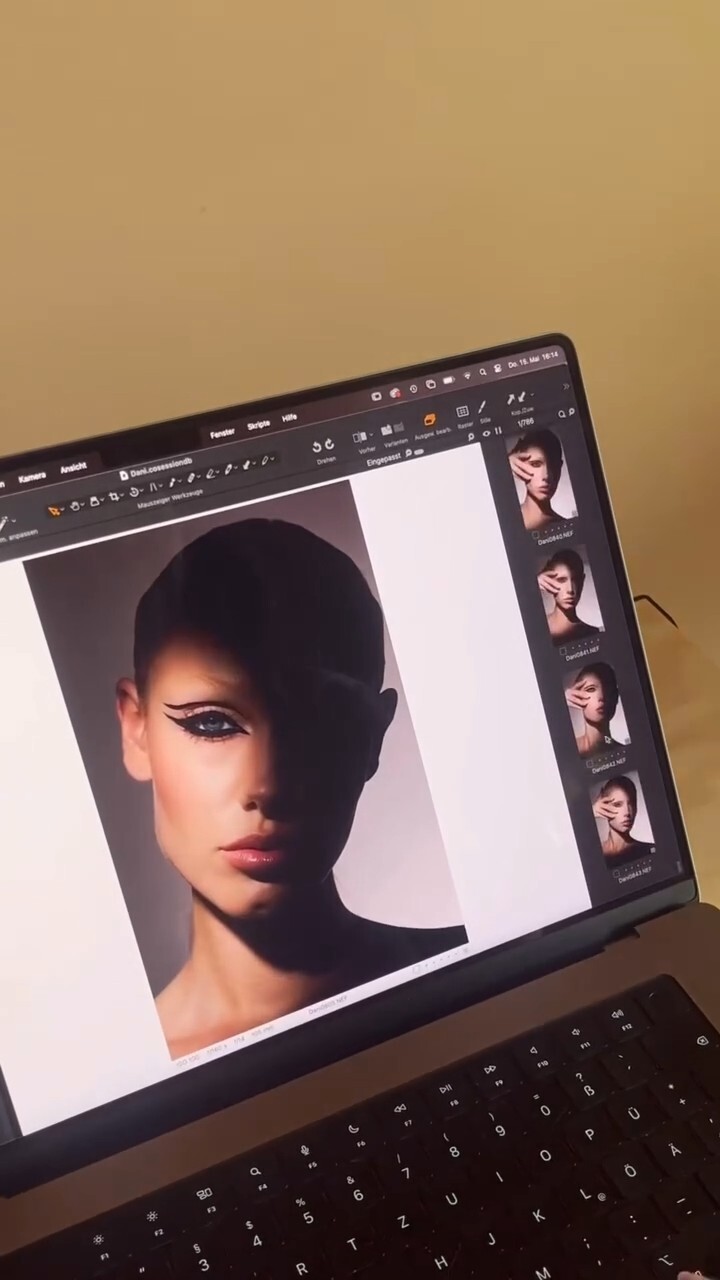Image resolution: width=720 pixels, height=1280 pixels.
Task: Open the Time Machine menu bar icon
Action: [414, 389]
